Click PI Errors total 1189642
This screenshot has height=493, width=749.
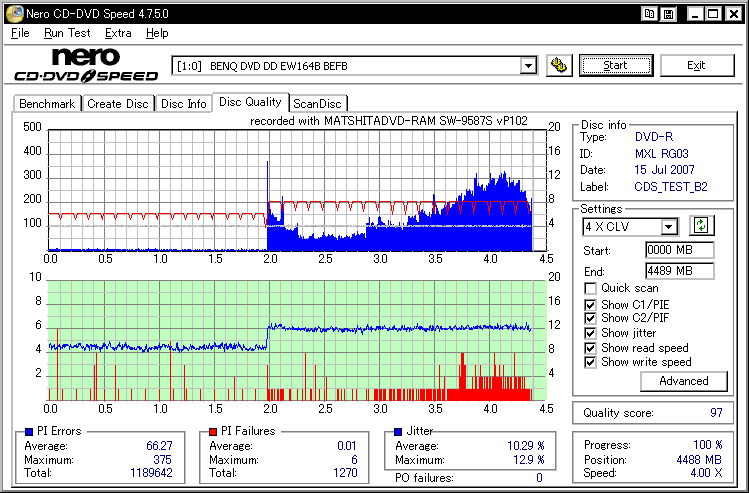[x=151, y=473]
